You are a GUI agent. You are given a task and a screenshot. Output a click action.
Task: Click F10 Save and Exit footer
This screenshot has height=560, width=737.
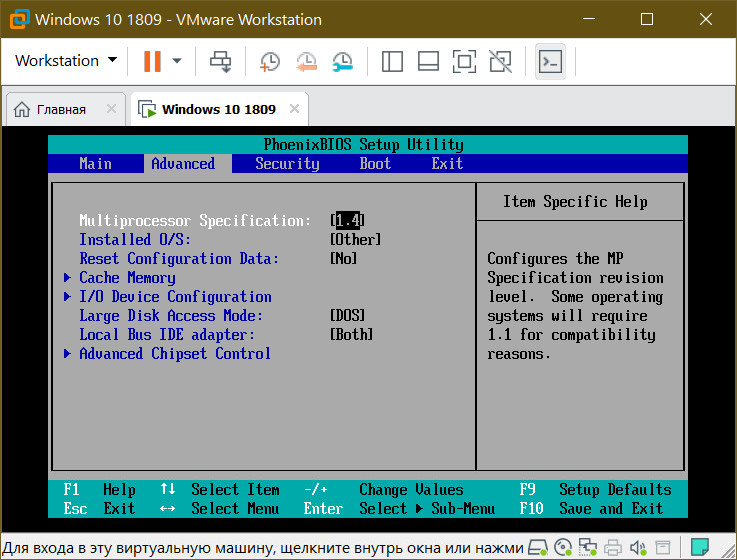[x=591, y=508]
